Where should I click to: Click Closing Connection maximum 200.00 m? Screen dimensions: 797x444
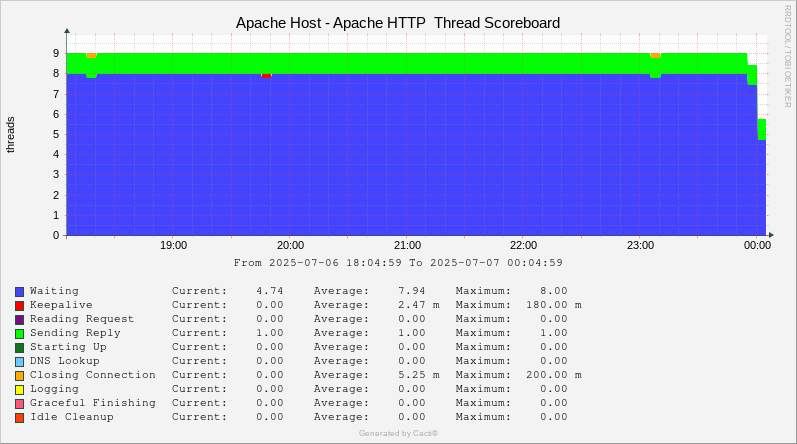tap(554, 375)
